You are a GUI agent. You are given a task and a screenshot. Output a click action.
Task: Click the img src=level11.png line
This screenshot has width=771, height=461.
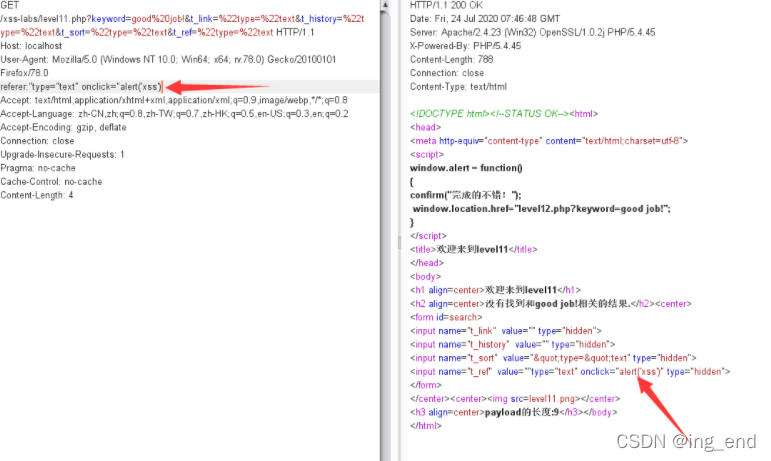coord(515,399)
